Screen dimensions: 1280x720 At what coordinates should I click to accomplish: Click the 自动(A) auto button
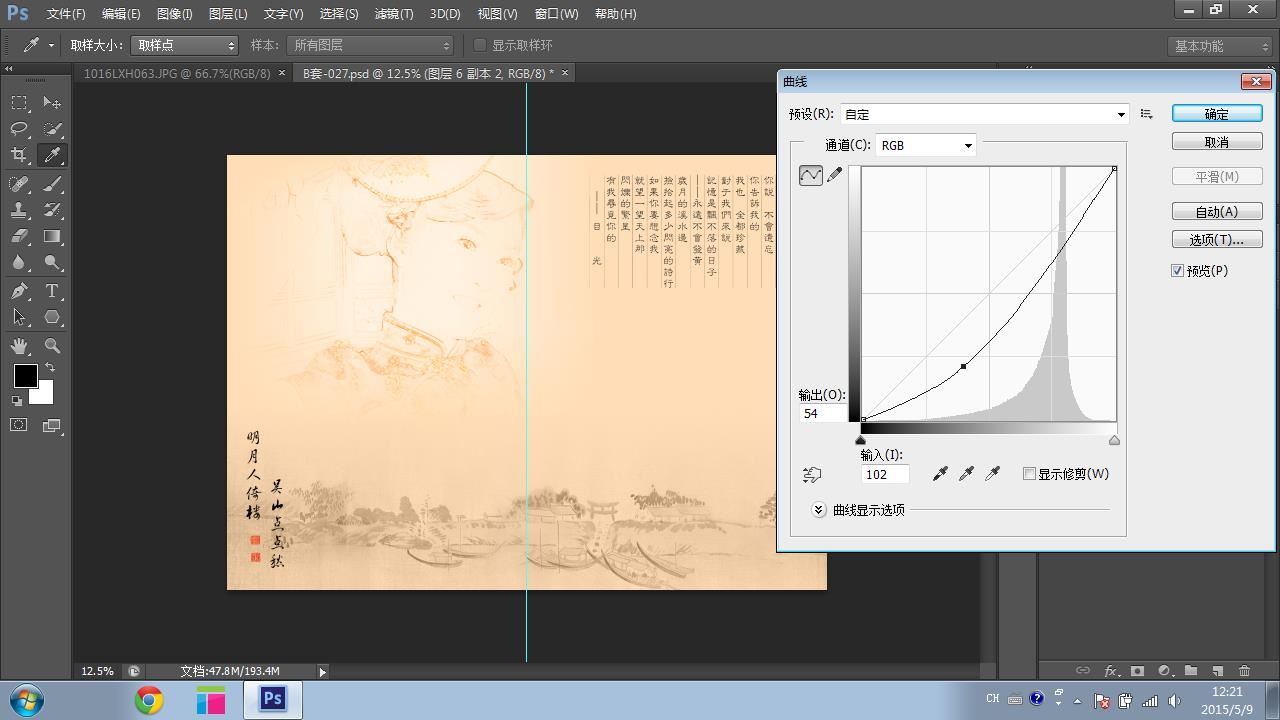[x=1217, y=211]
